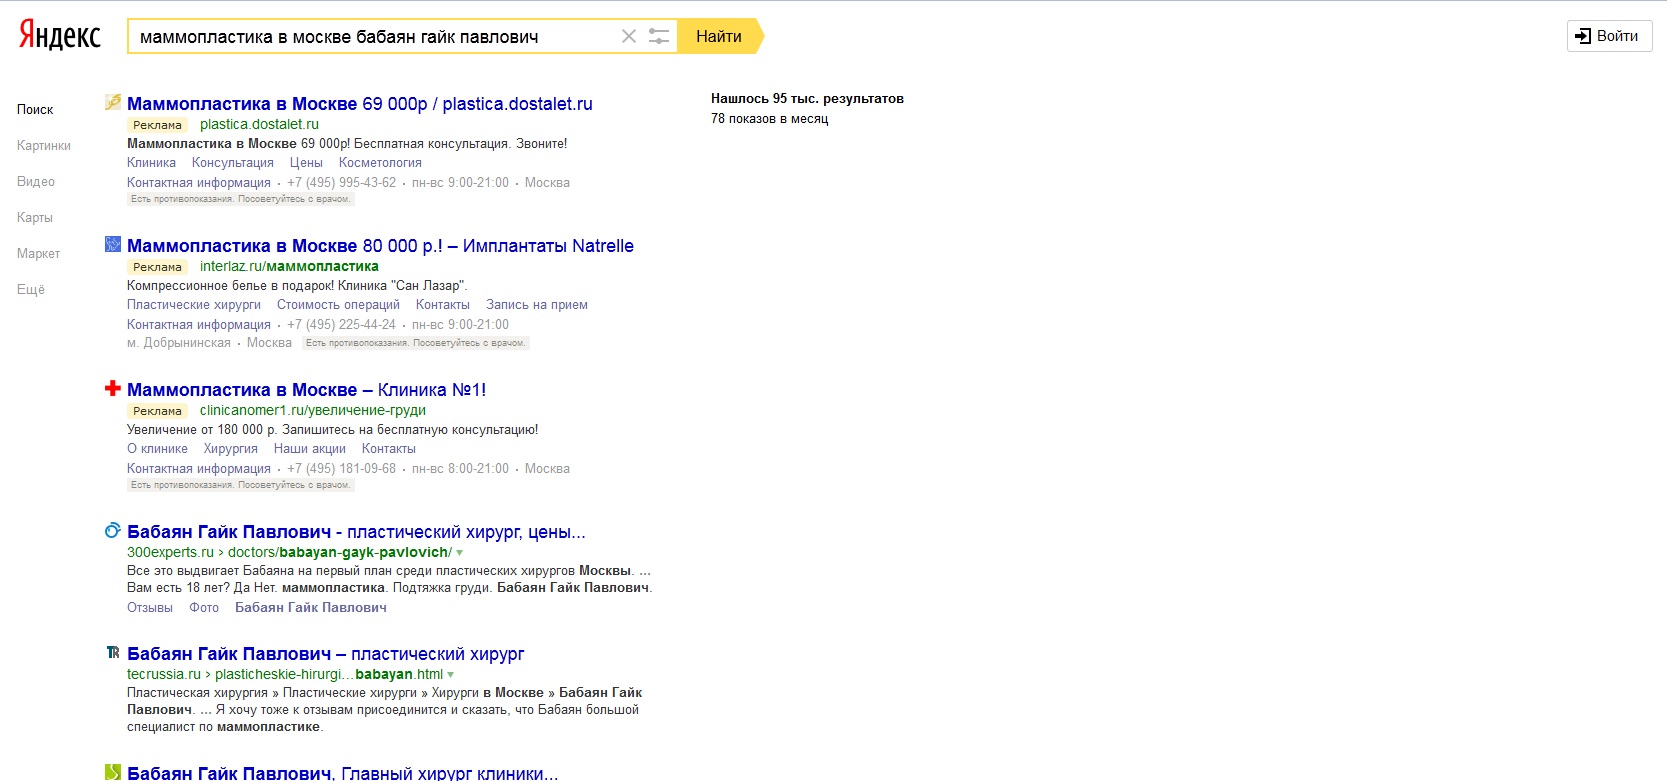
Task: Open the Стоимость операций sitelink
Action: click(x=338, y=305)
